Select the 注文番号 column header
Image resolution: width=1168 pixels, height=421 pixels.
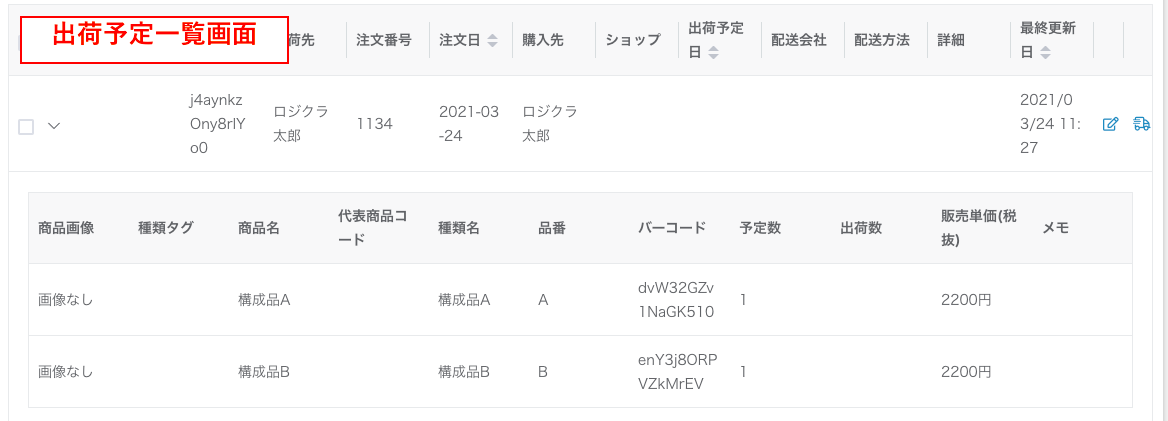click(384, 40)
